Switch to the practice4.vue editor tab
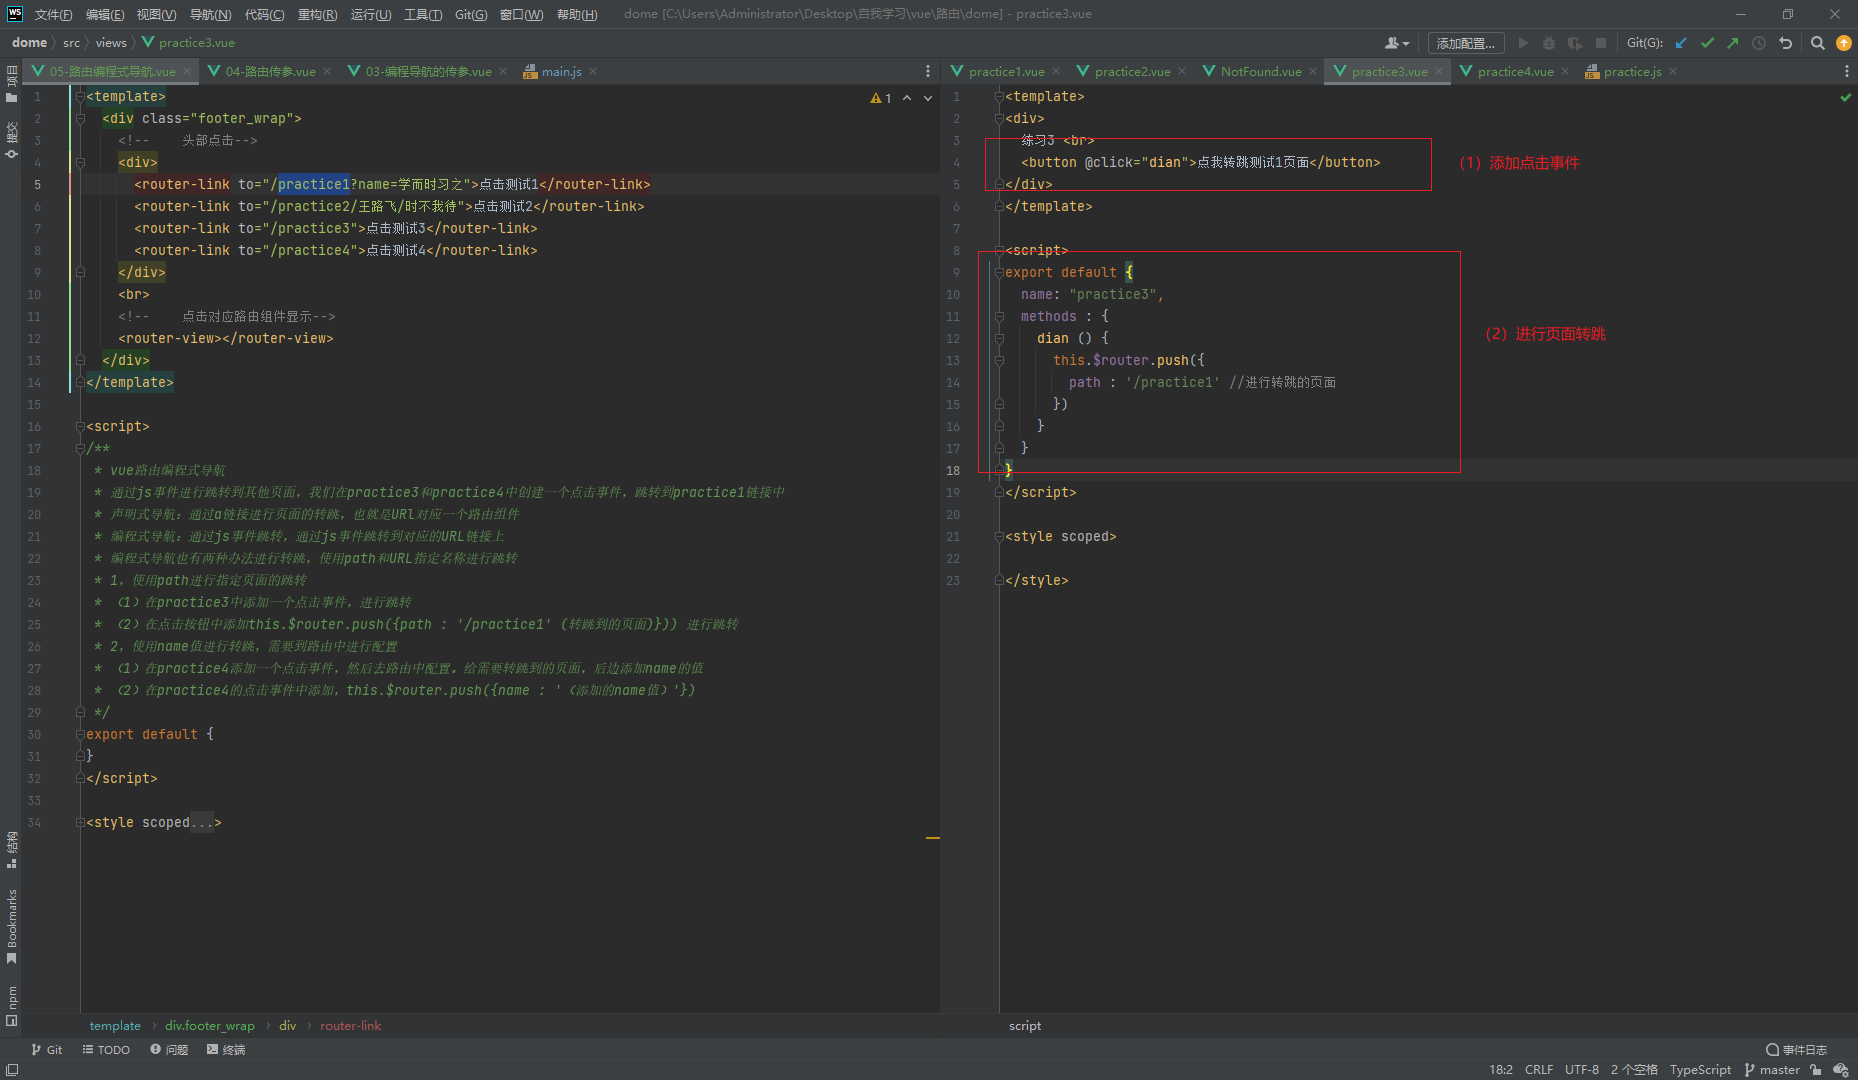1858x1080 pixels. click(x=1514, y=71)
